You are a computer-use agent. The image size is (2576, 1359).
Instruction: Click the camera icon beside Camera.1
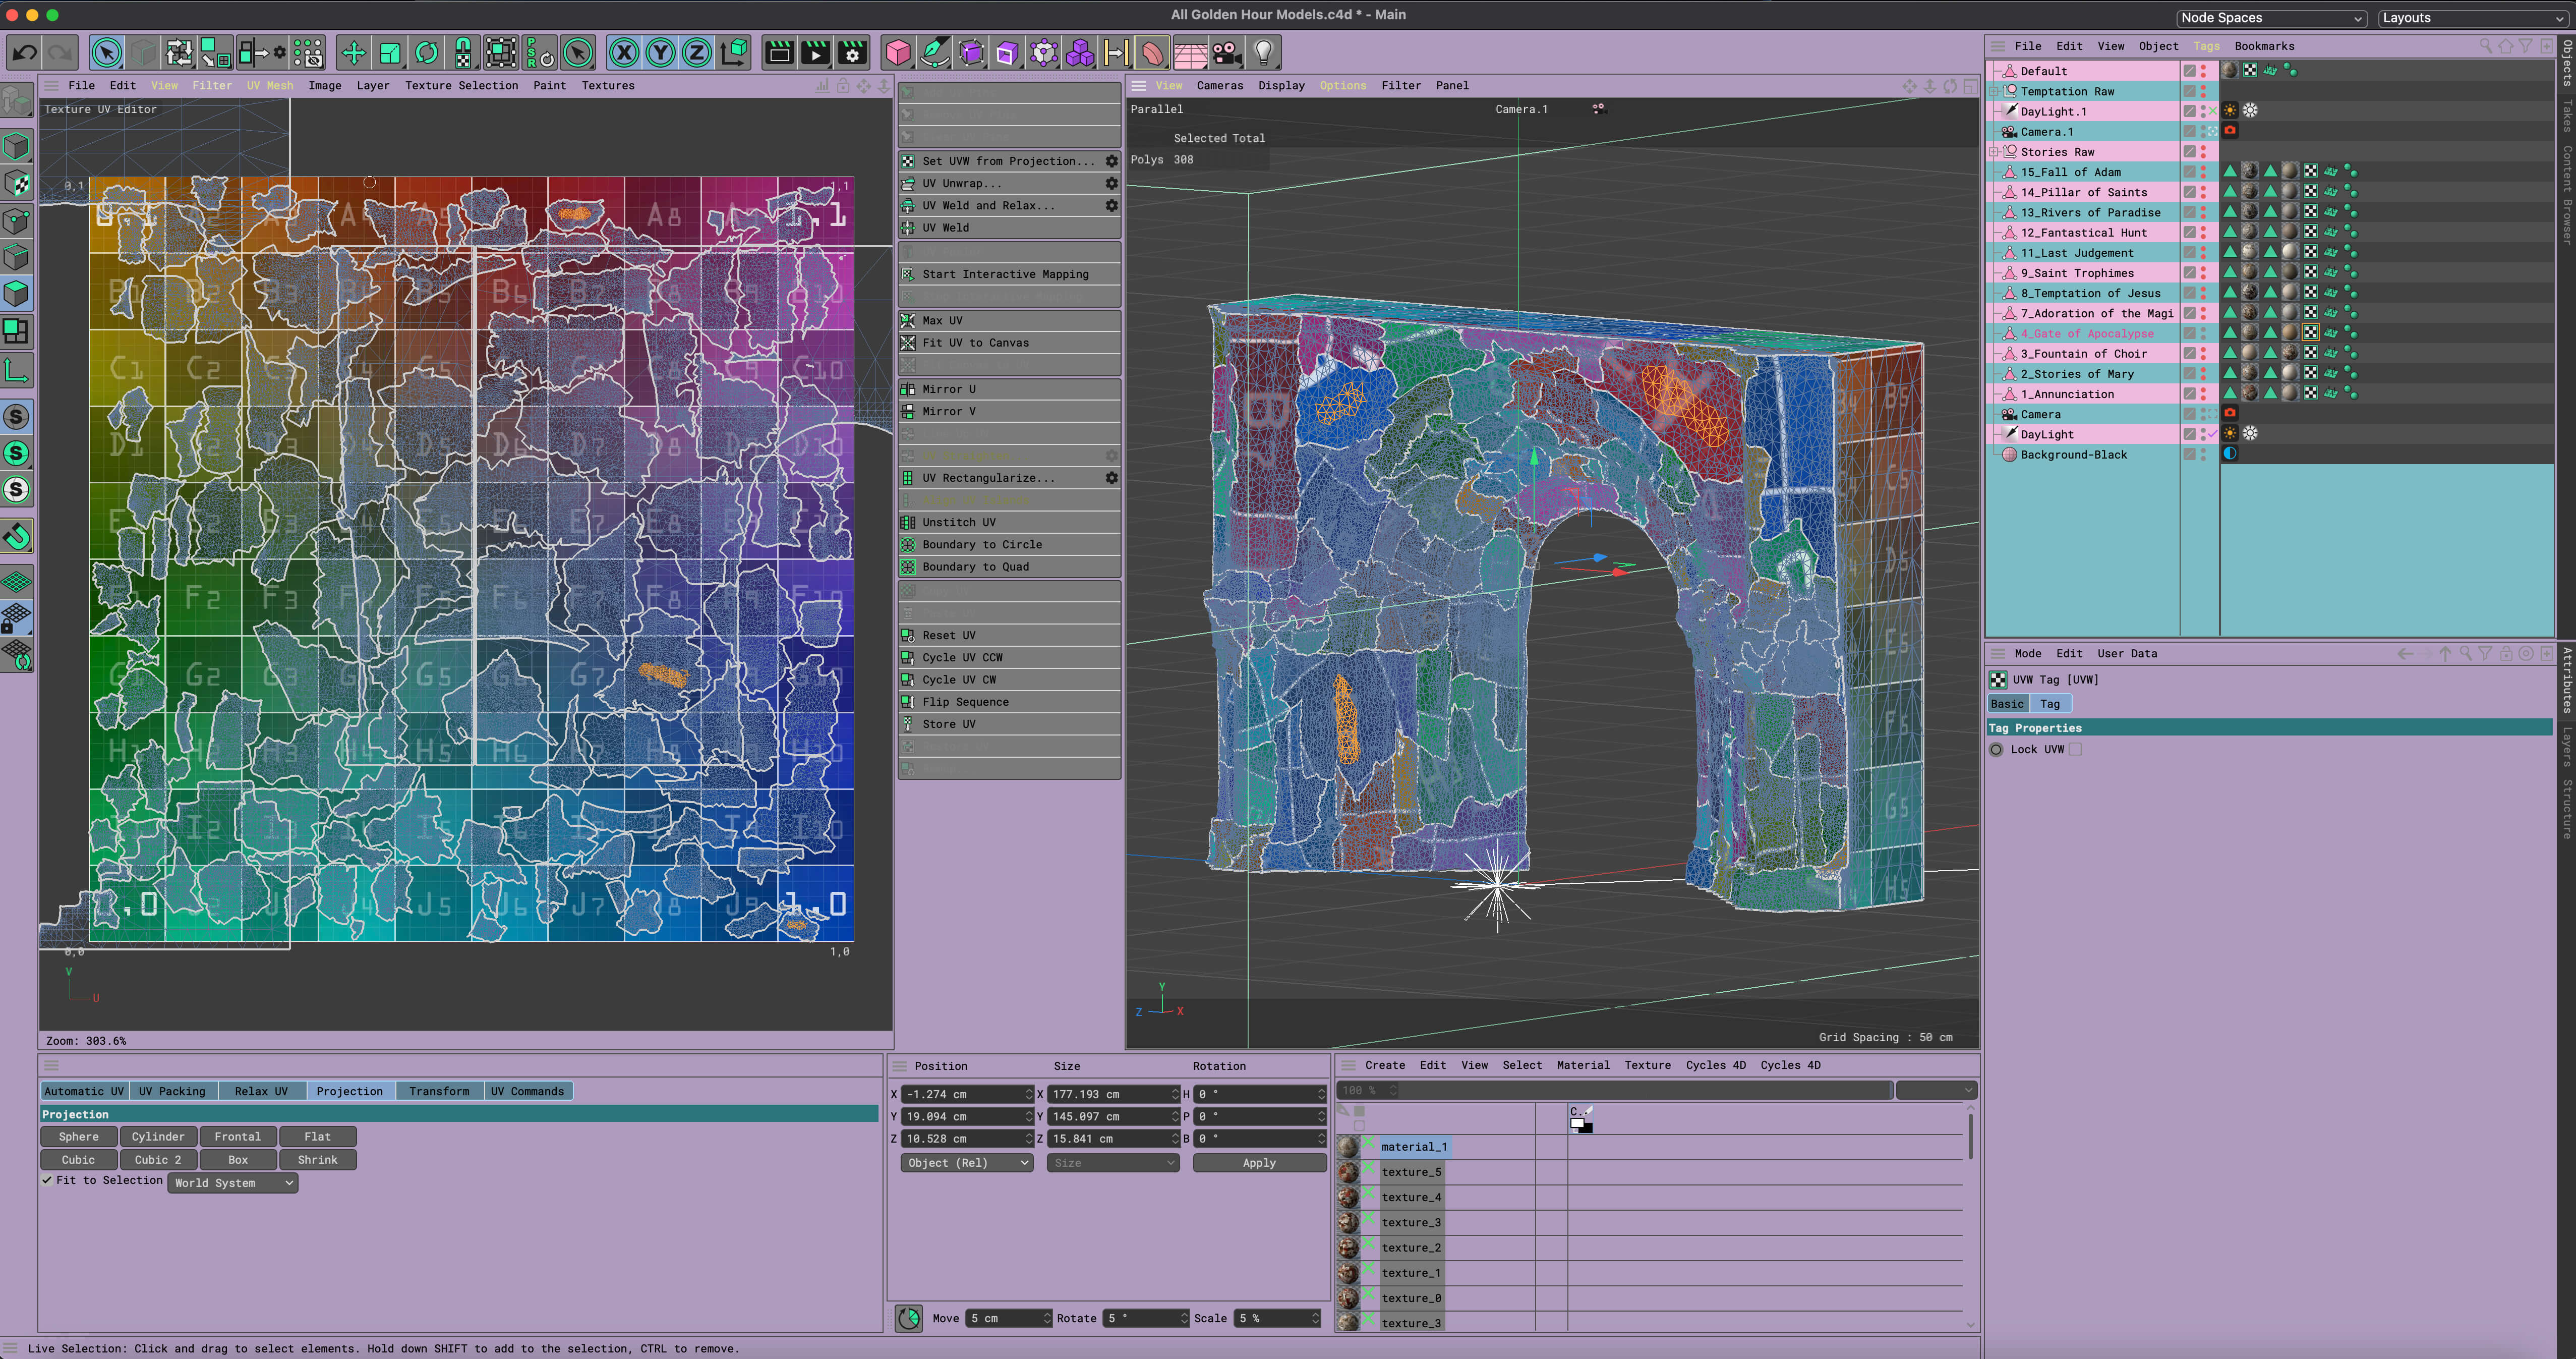tap(2231, 131)
